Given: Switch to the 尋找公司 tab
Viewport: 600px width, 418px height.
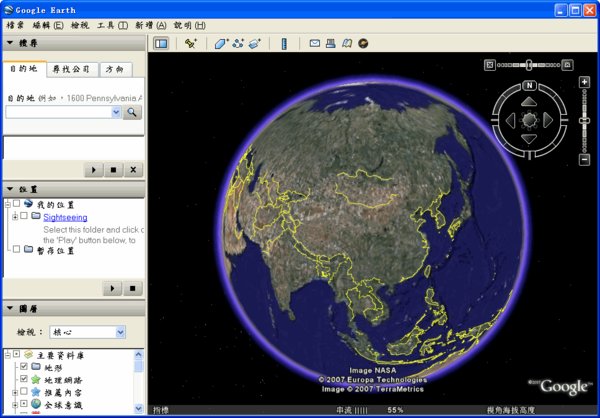Looking at the screenshot, I should (71, 69).
